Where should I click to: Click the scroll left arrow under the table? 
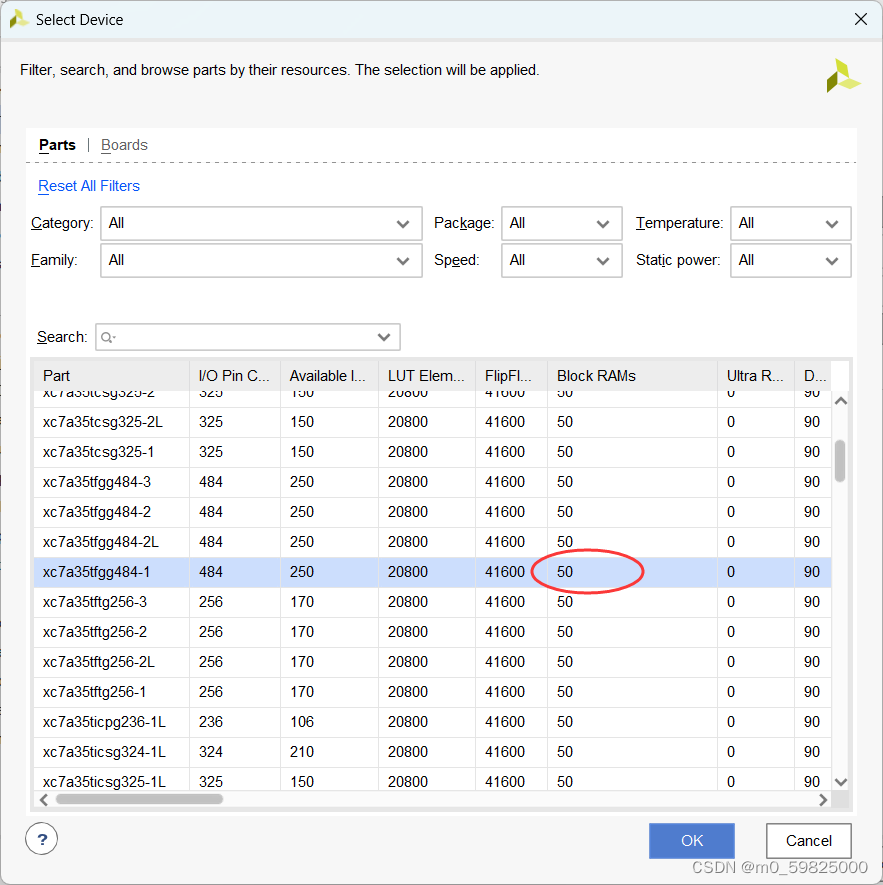point(43,799)
